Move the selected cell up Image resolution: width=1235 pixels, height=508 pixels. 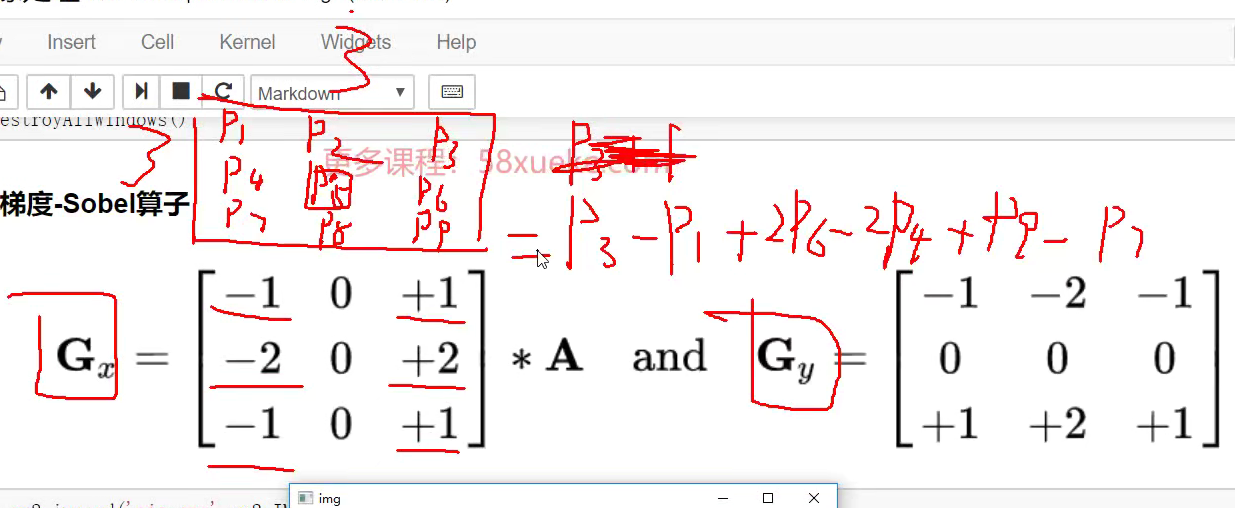tap(48, 92)
